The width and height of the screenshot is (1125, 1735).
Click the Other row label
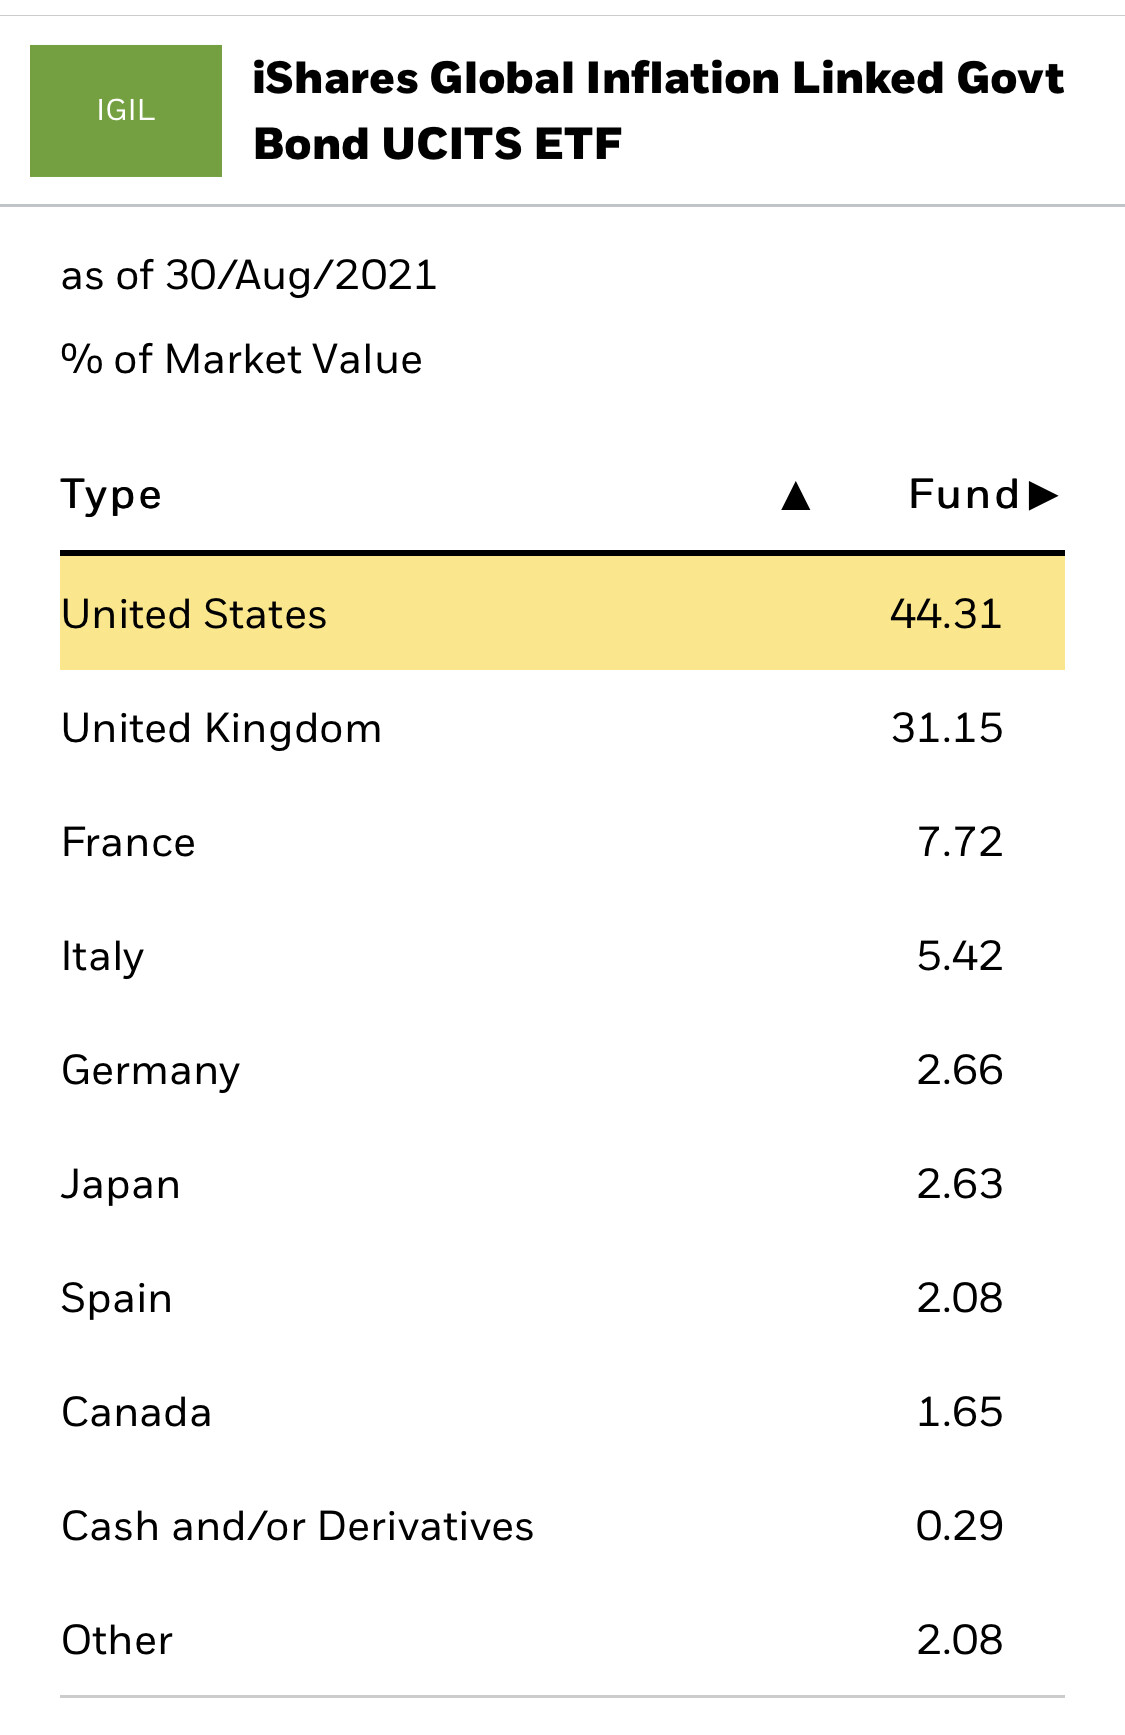(x=118, y=1640)
